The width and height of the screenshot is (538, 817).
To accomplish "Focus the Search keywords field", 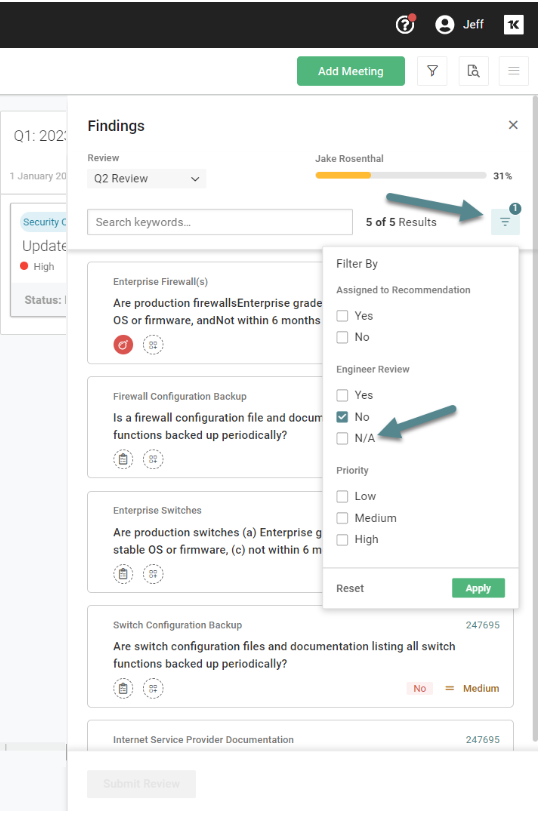I will (x=220, y=222).
